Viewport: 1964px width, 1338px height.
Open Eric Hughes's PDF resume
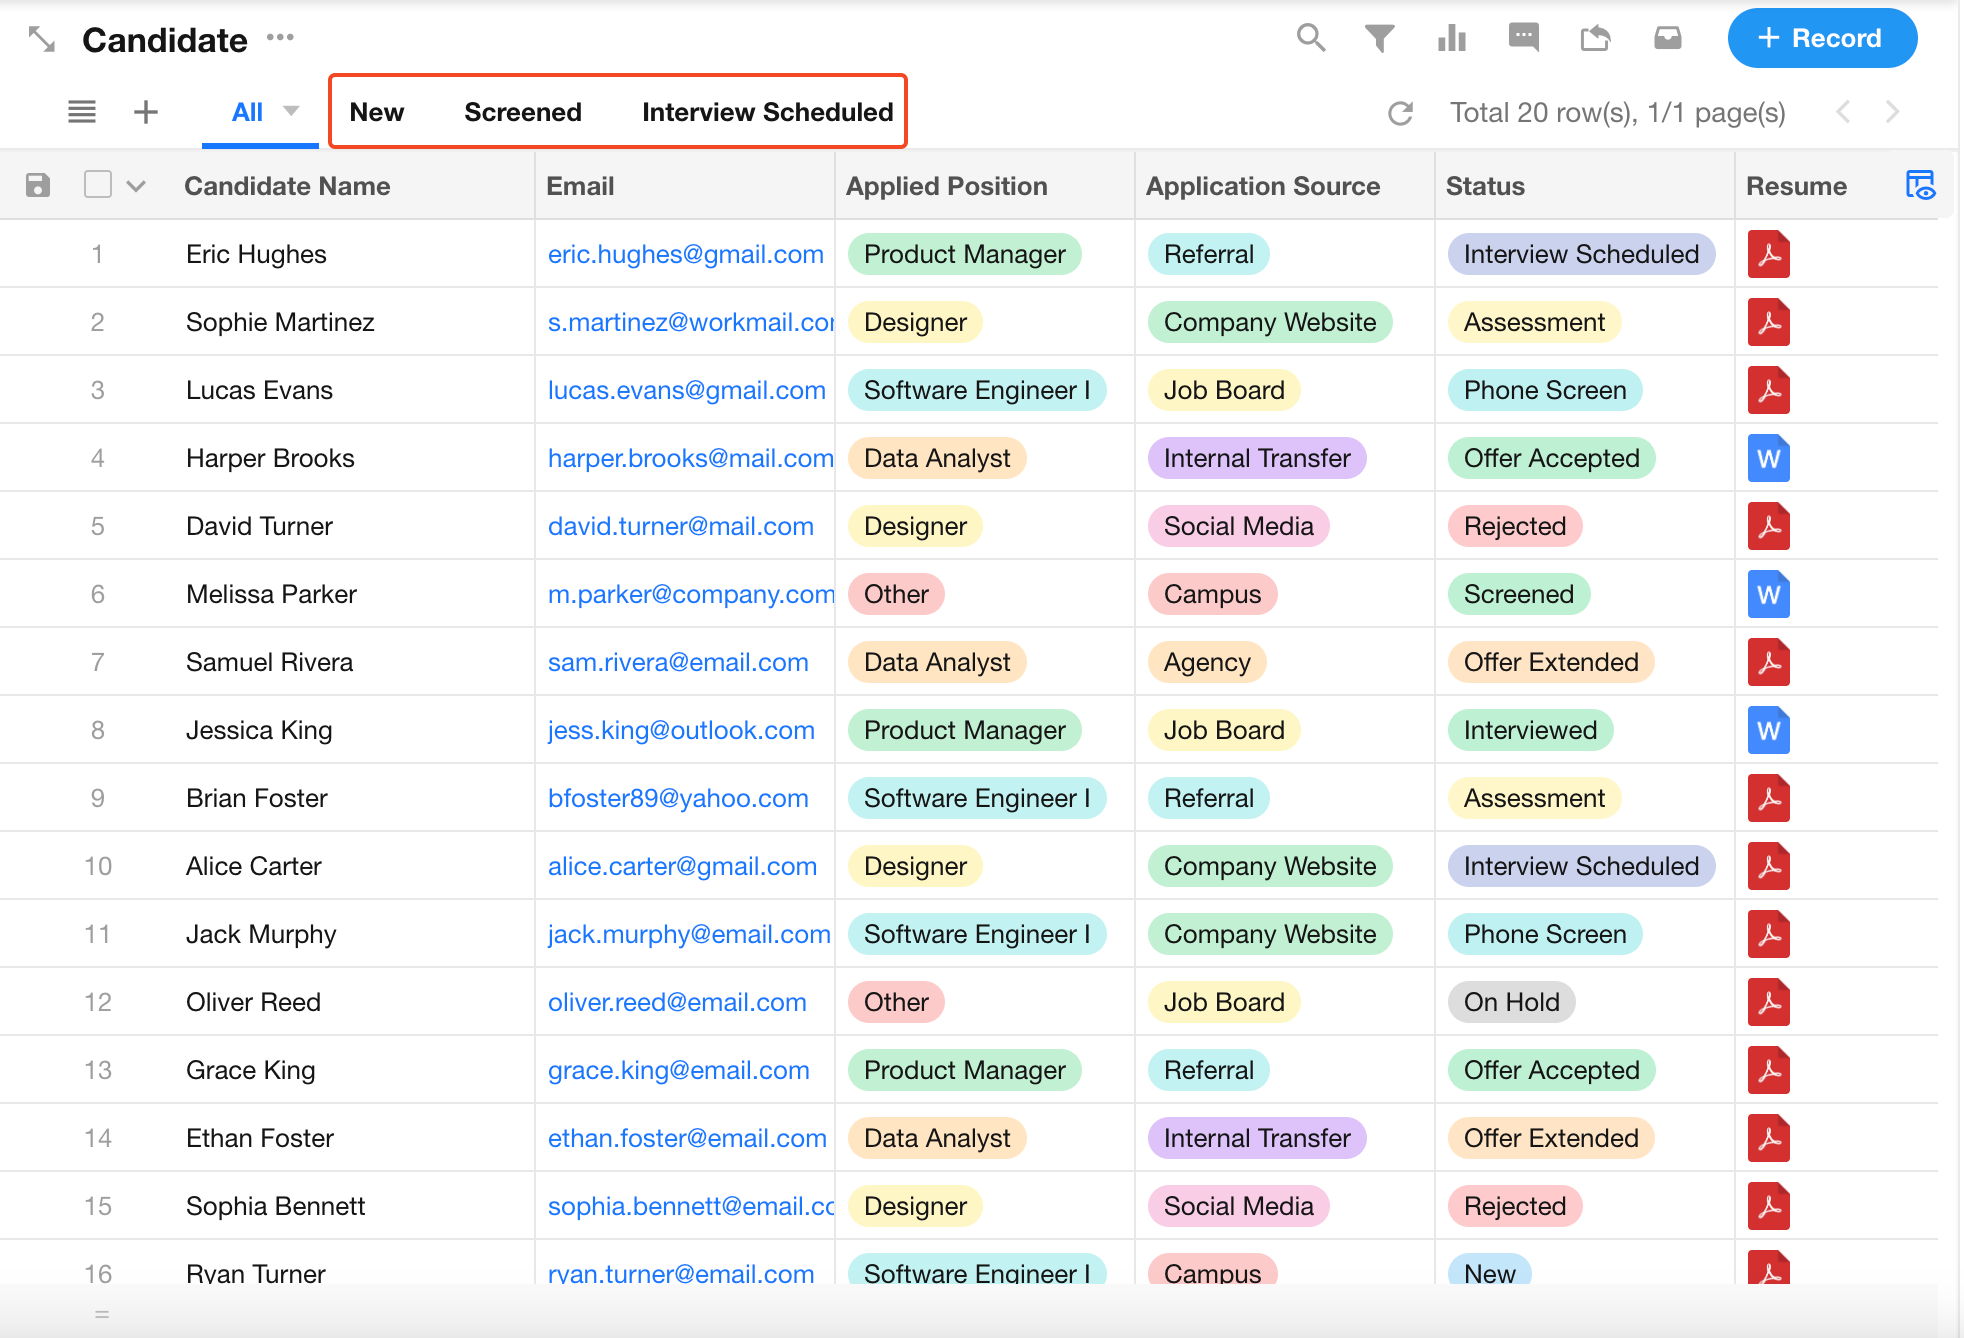pos(1768,254)
